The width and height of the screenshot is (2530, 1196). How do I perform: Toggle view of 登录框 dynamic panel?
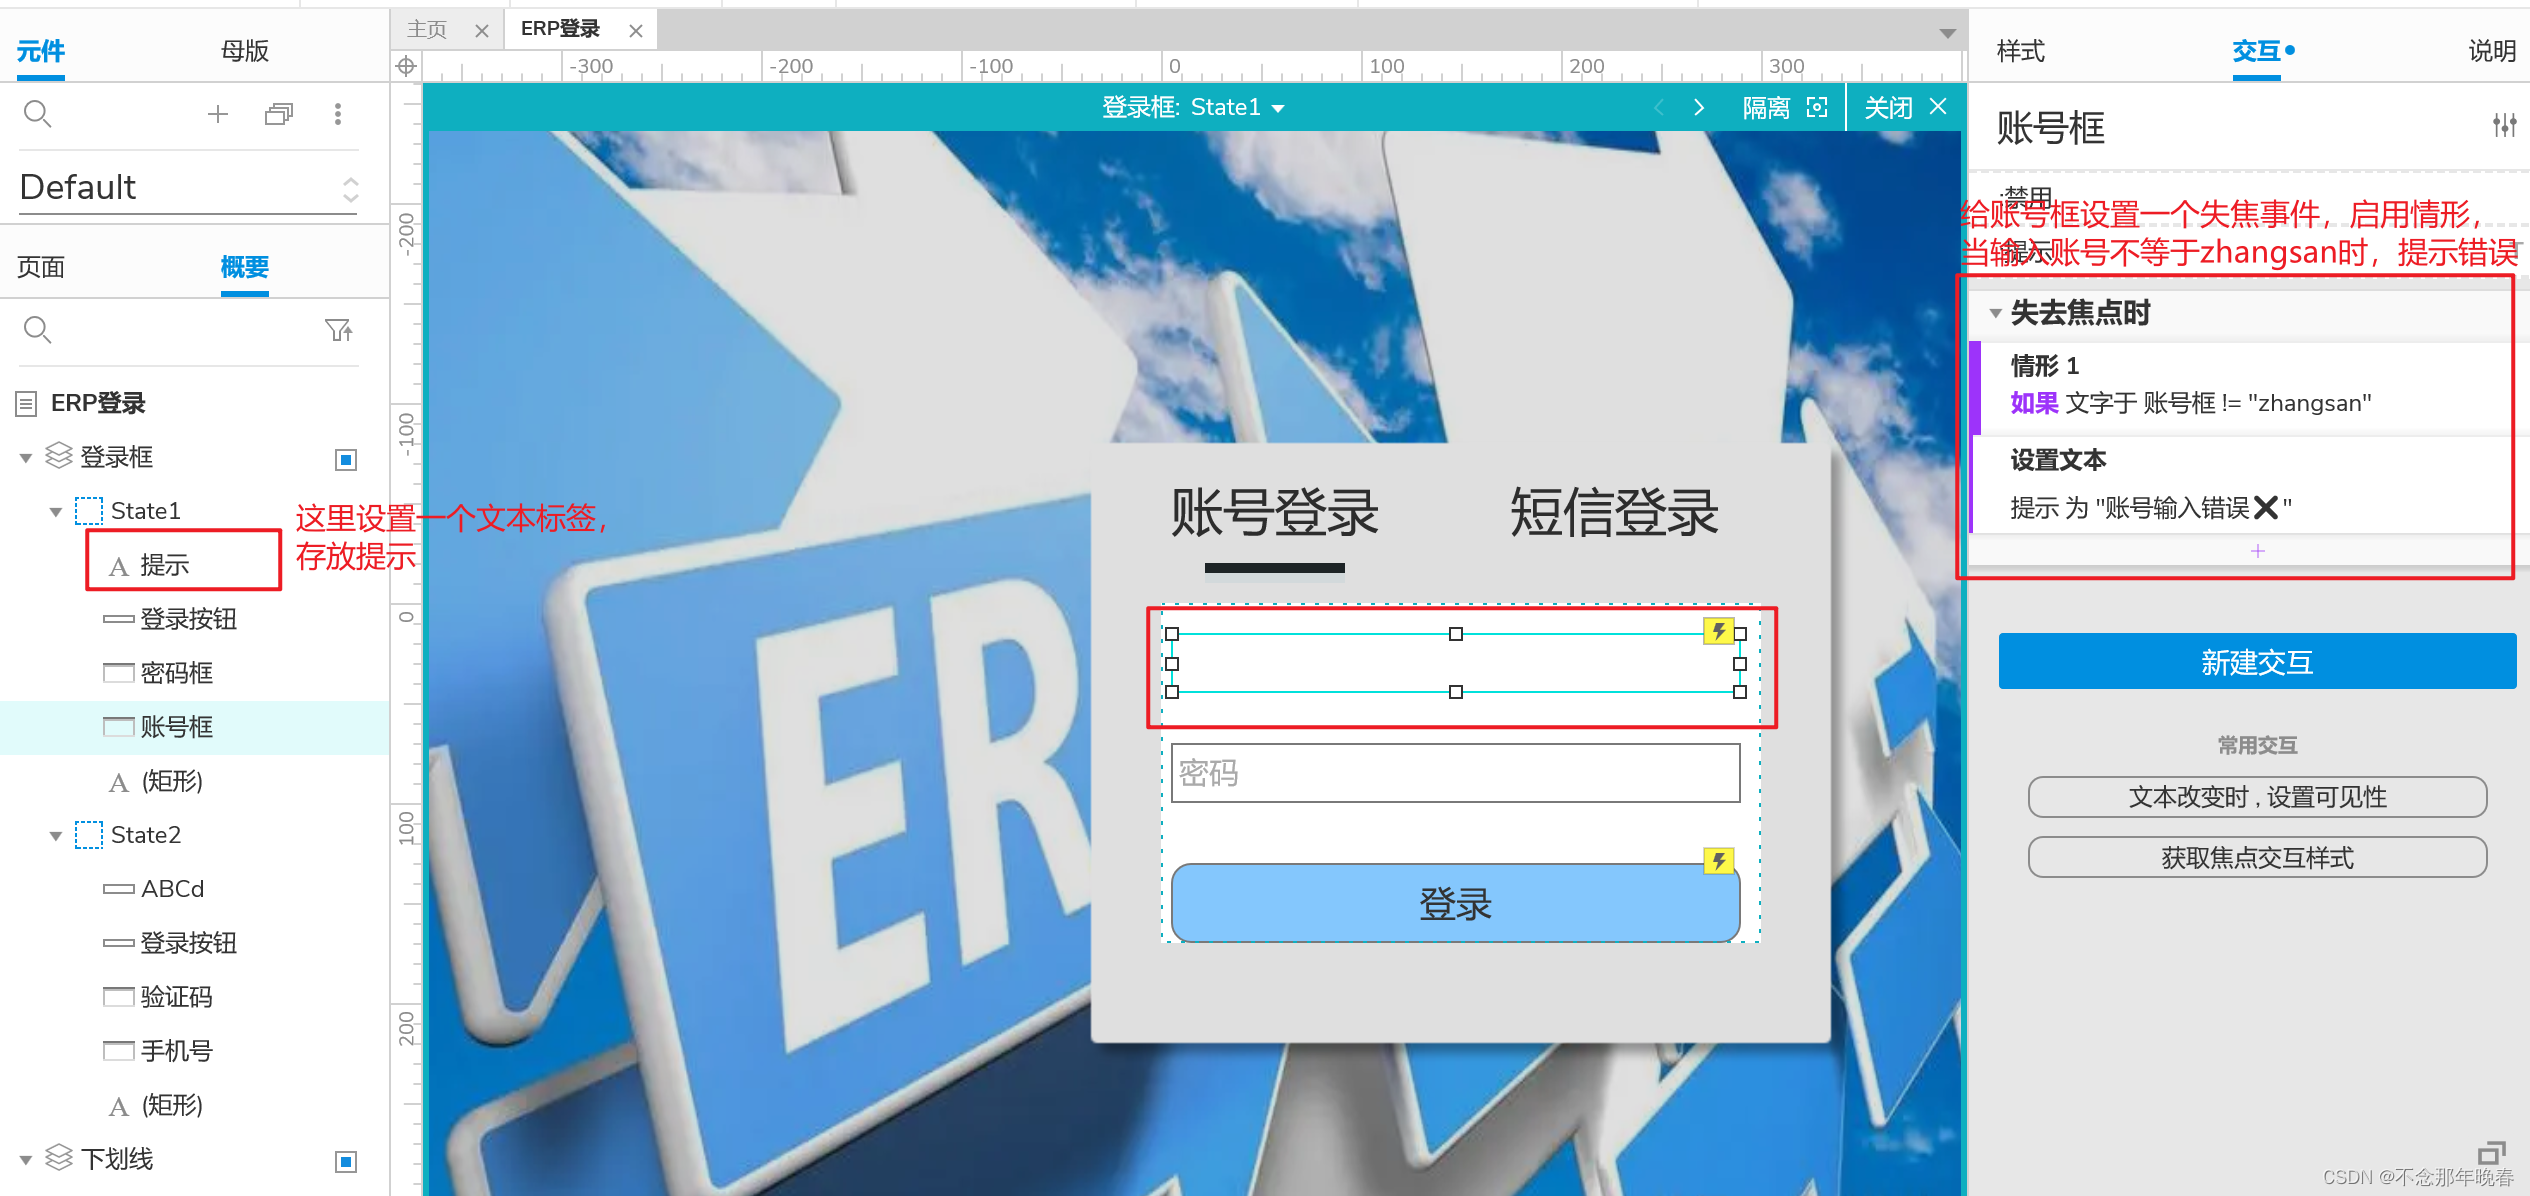tap(346, 459)
